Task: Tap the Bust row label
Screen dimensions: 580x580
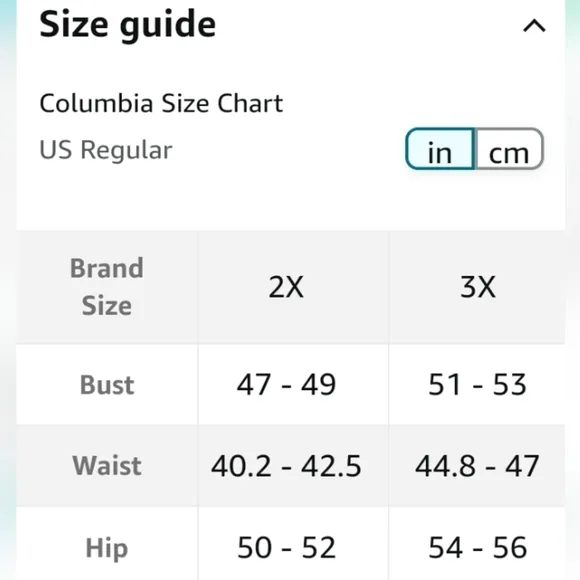Action: [x=107, y=385]
